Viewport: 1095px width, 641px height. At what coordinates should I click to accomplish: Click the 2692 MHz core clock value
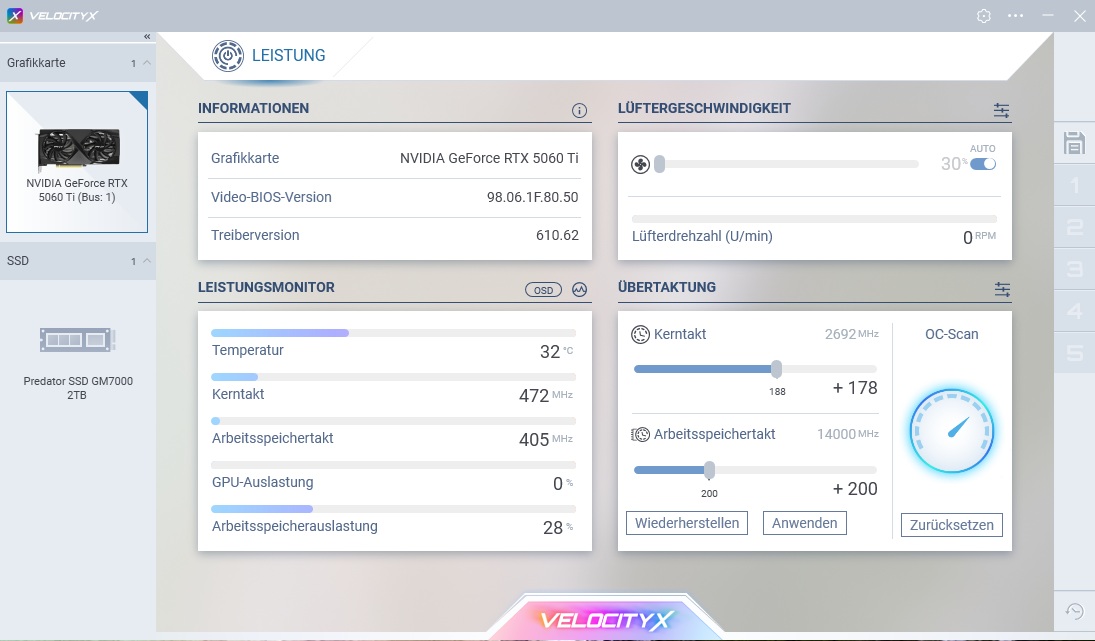851,334
